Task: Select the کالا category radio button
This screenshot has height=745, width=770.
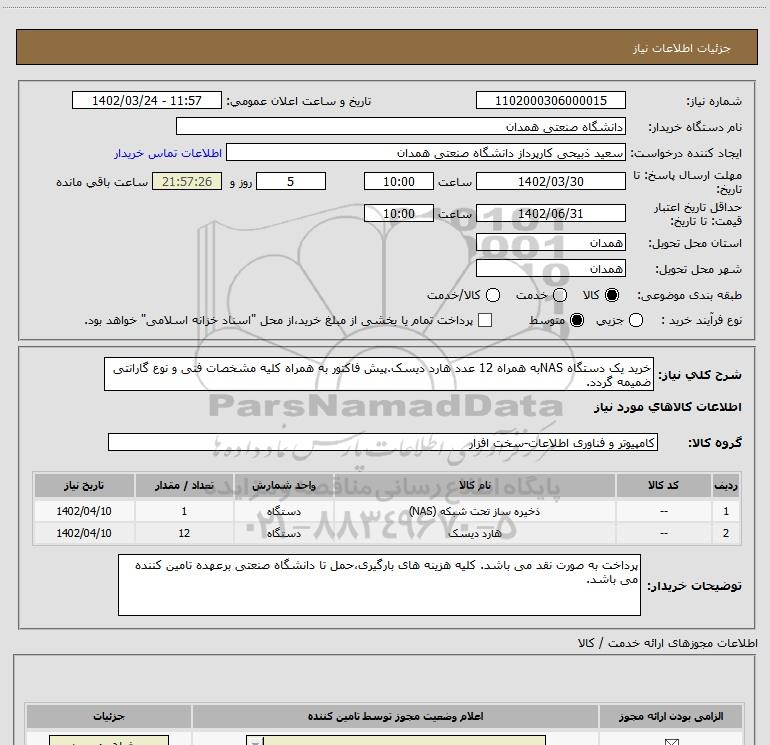Action: point(612,295)
